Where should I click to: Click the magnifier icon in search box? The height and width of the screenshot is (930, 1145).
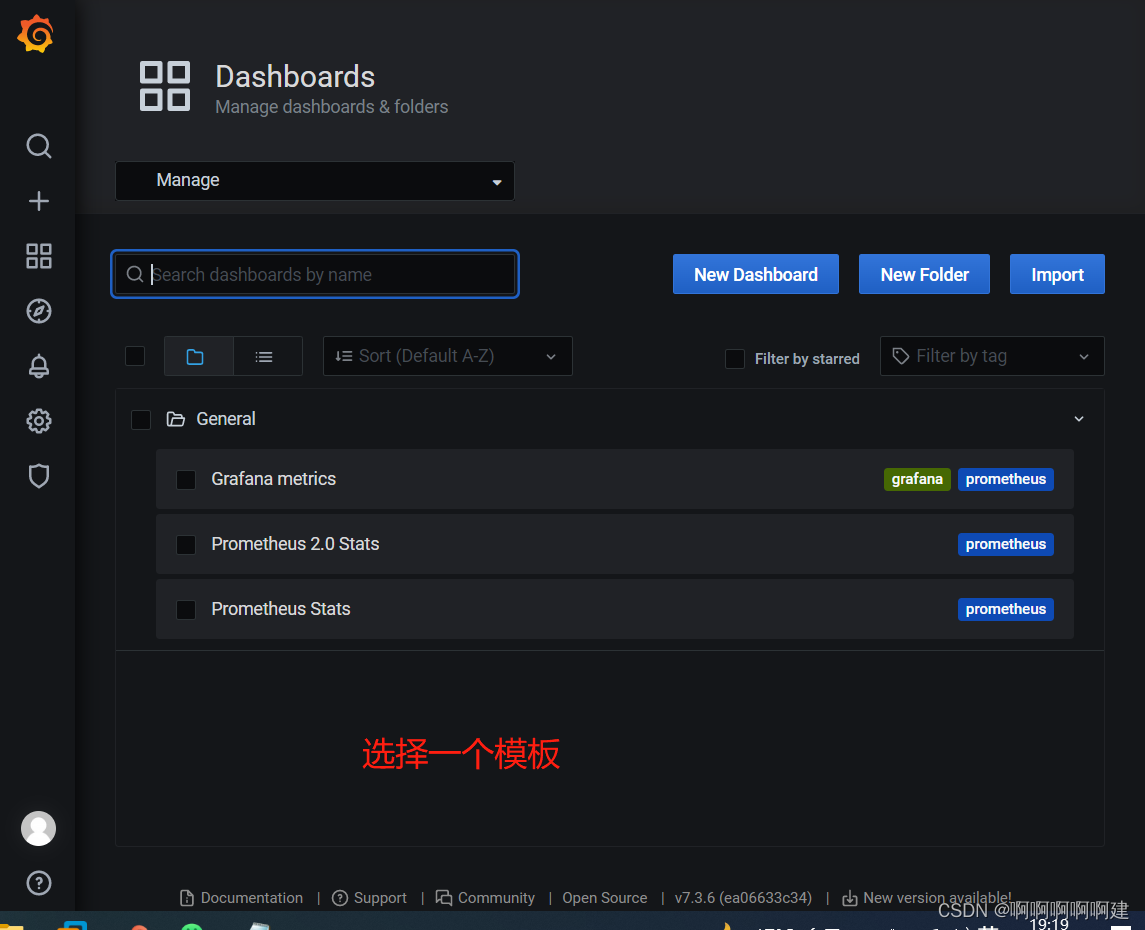(134, 274)
